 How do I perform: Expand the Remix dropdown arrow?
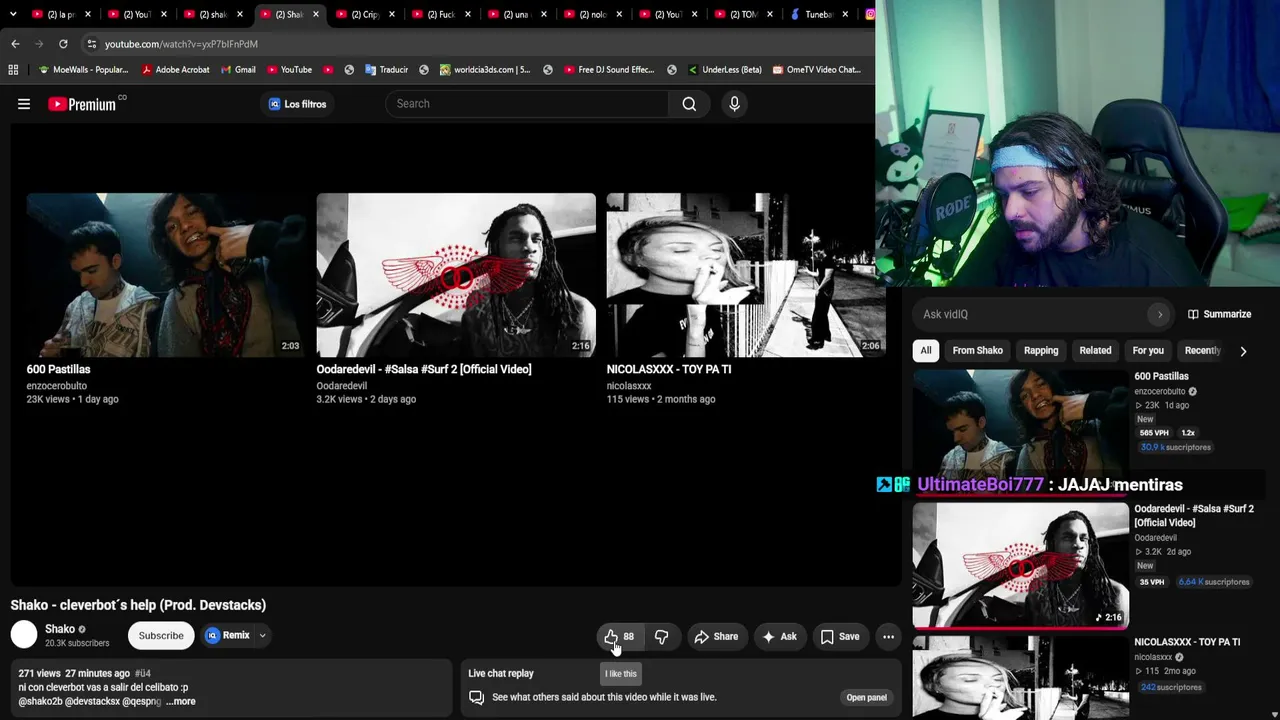[x=262, y=635]
